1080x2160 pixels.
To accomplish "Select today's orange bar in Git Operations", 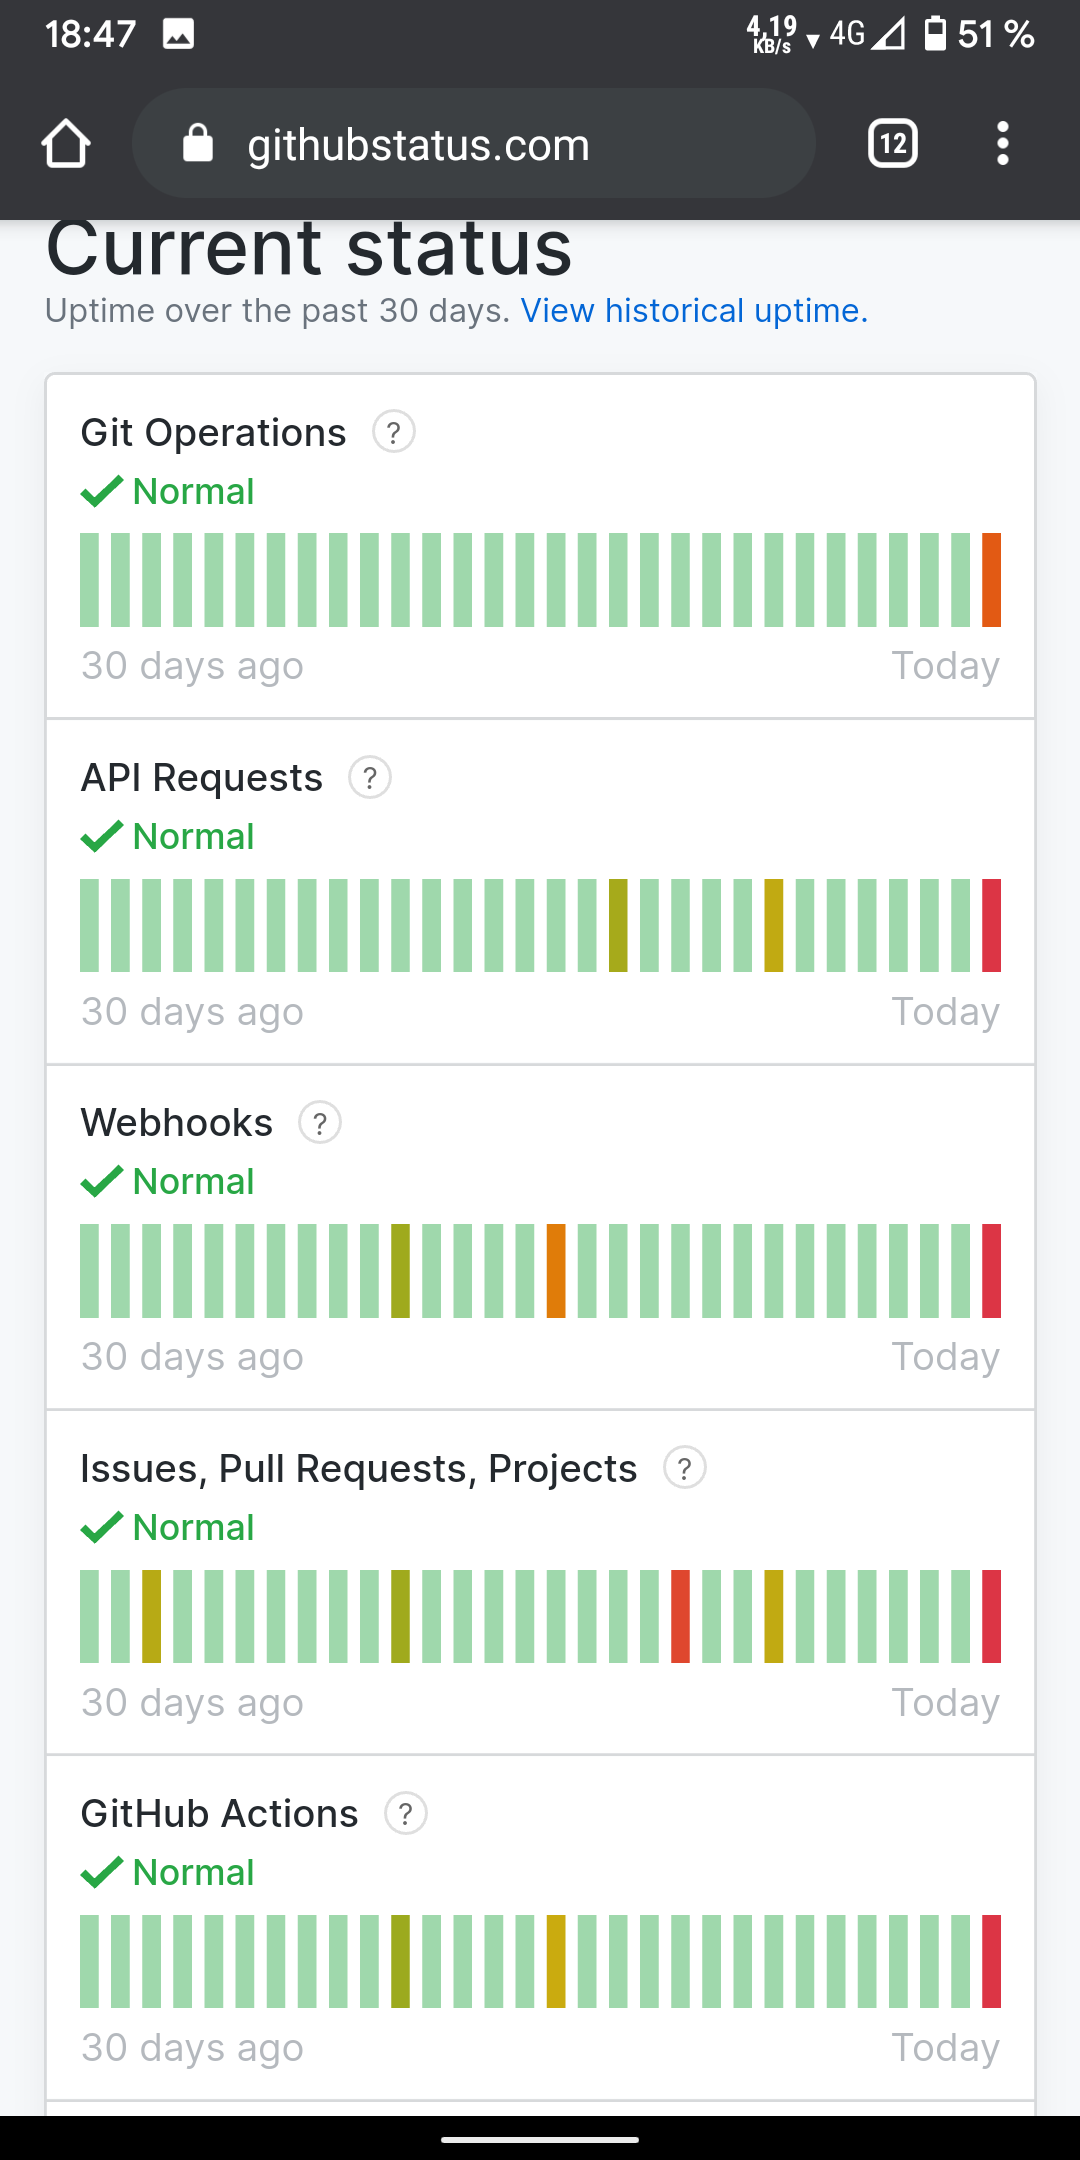I will coord(991,580).
